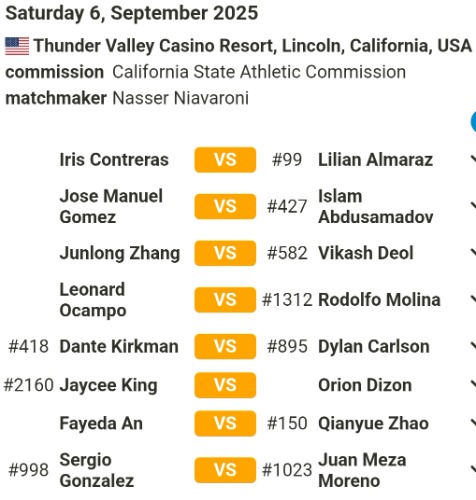Click the USA flag icon
This screenshot has height=500, width=476.
(17, 46)
